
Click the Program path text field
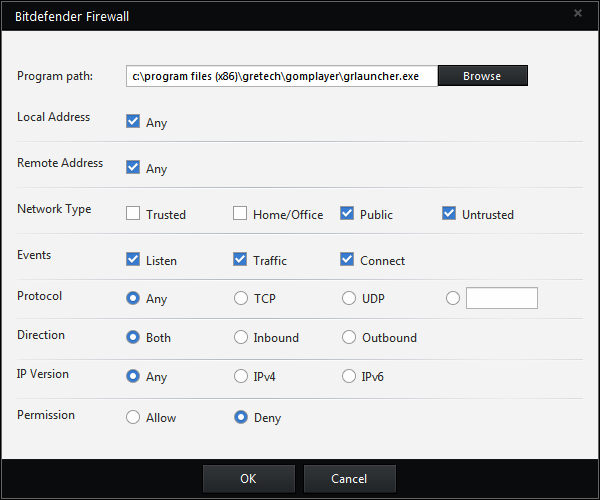tap(281, 76)
